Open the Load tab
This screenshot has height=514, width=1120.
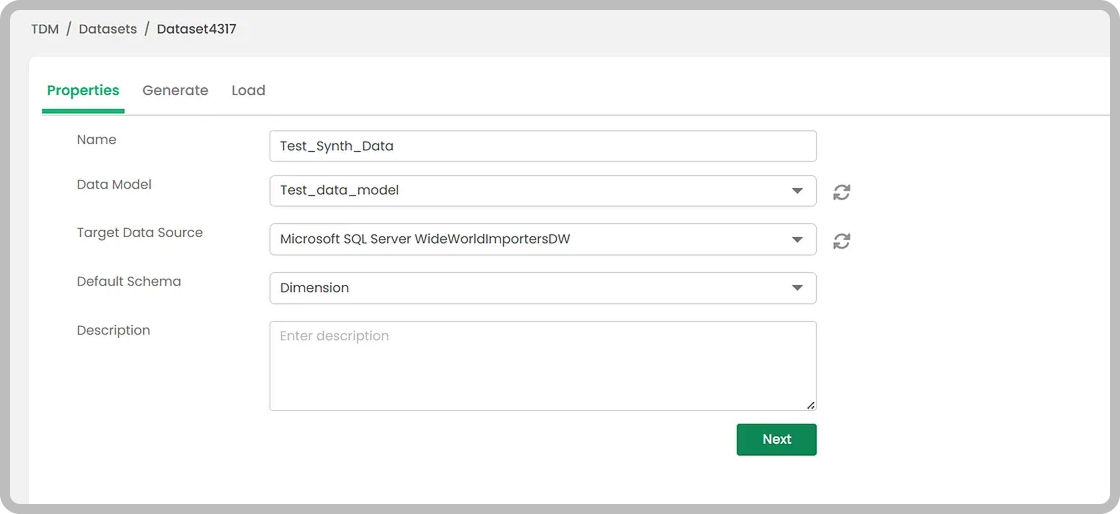coord(249,91)
